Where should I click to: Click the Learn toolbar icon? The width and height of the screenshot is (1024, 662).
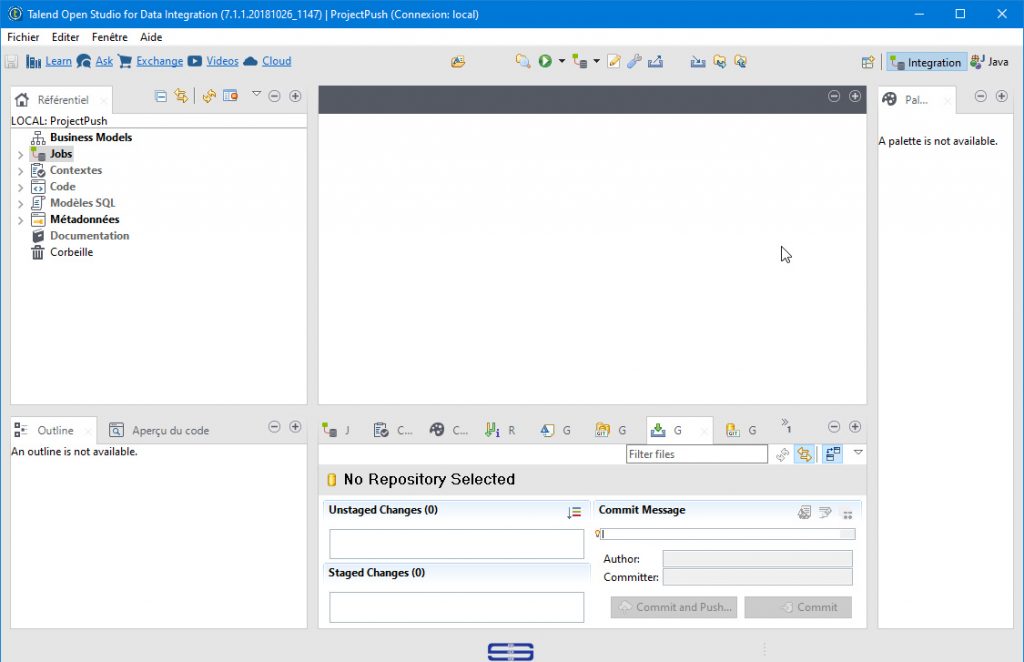point(33,61)
